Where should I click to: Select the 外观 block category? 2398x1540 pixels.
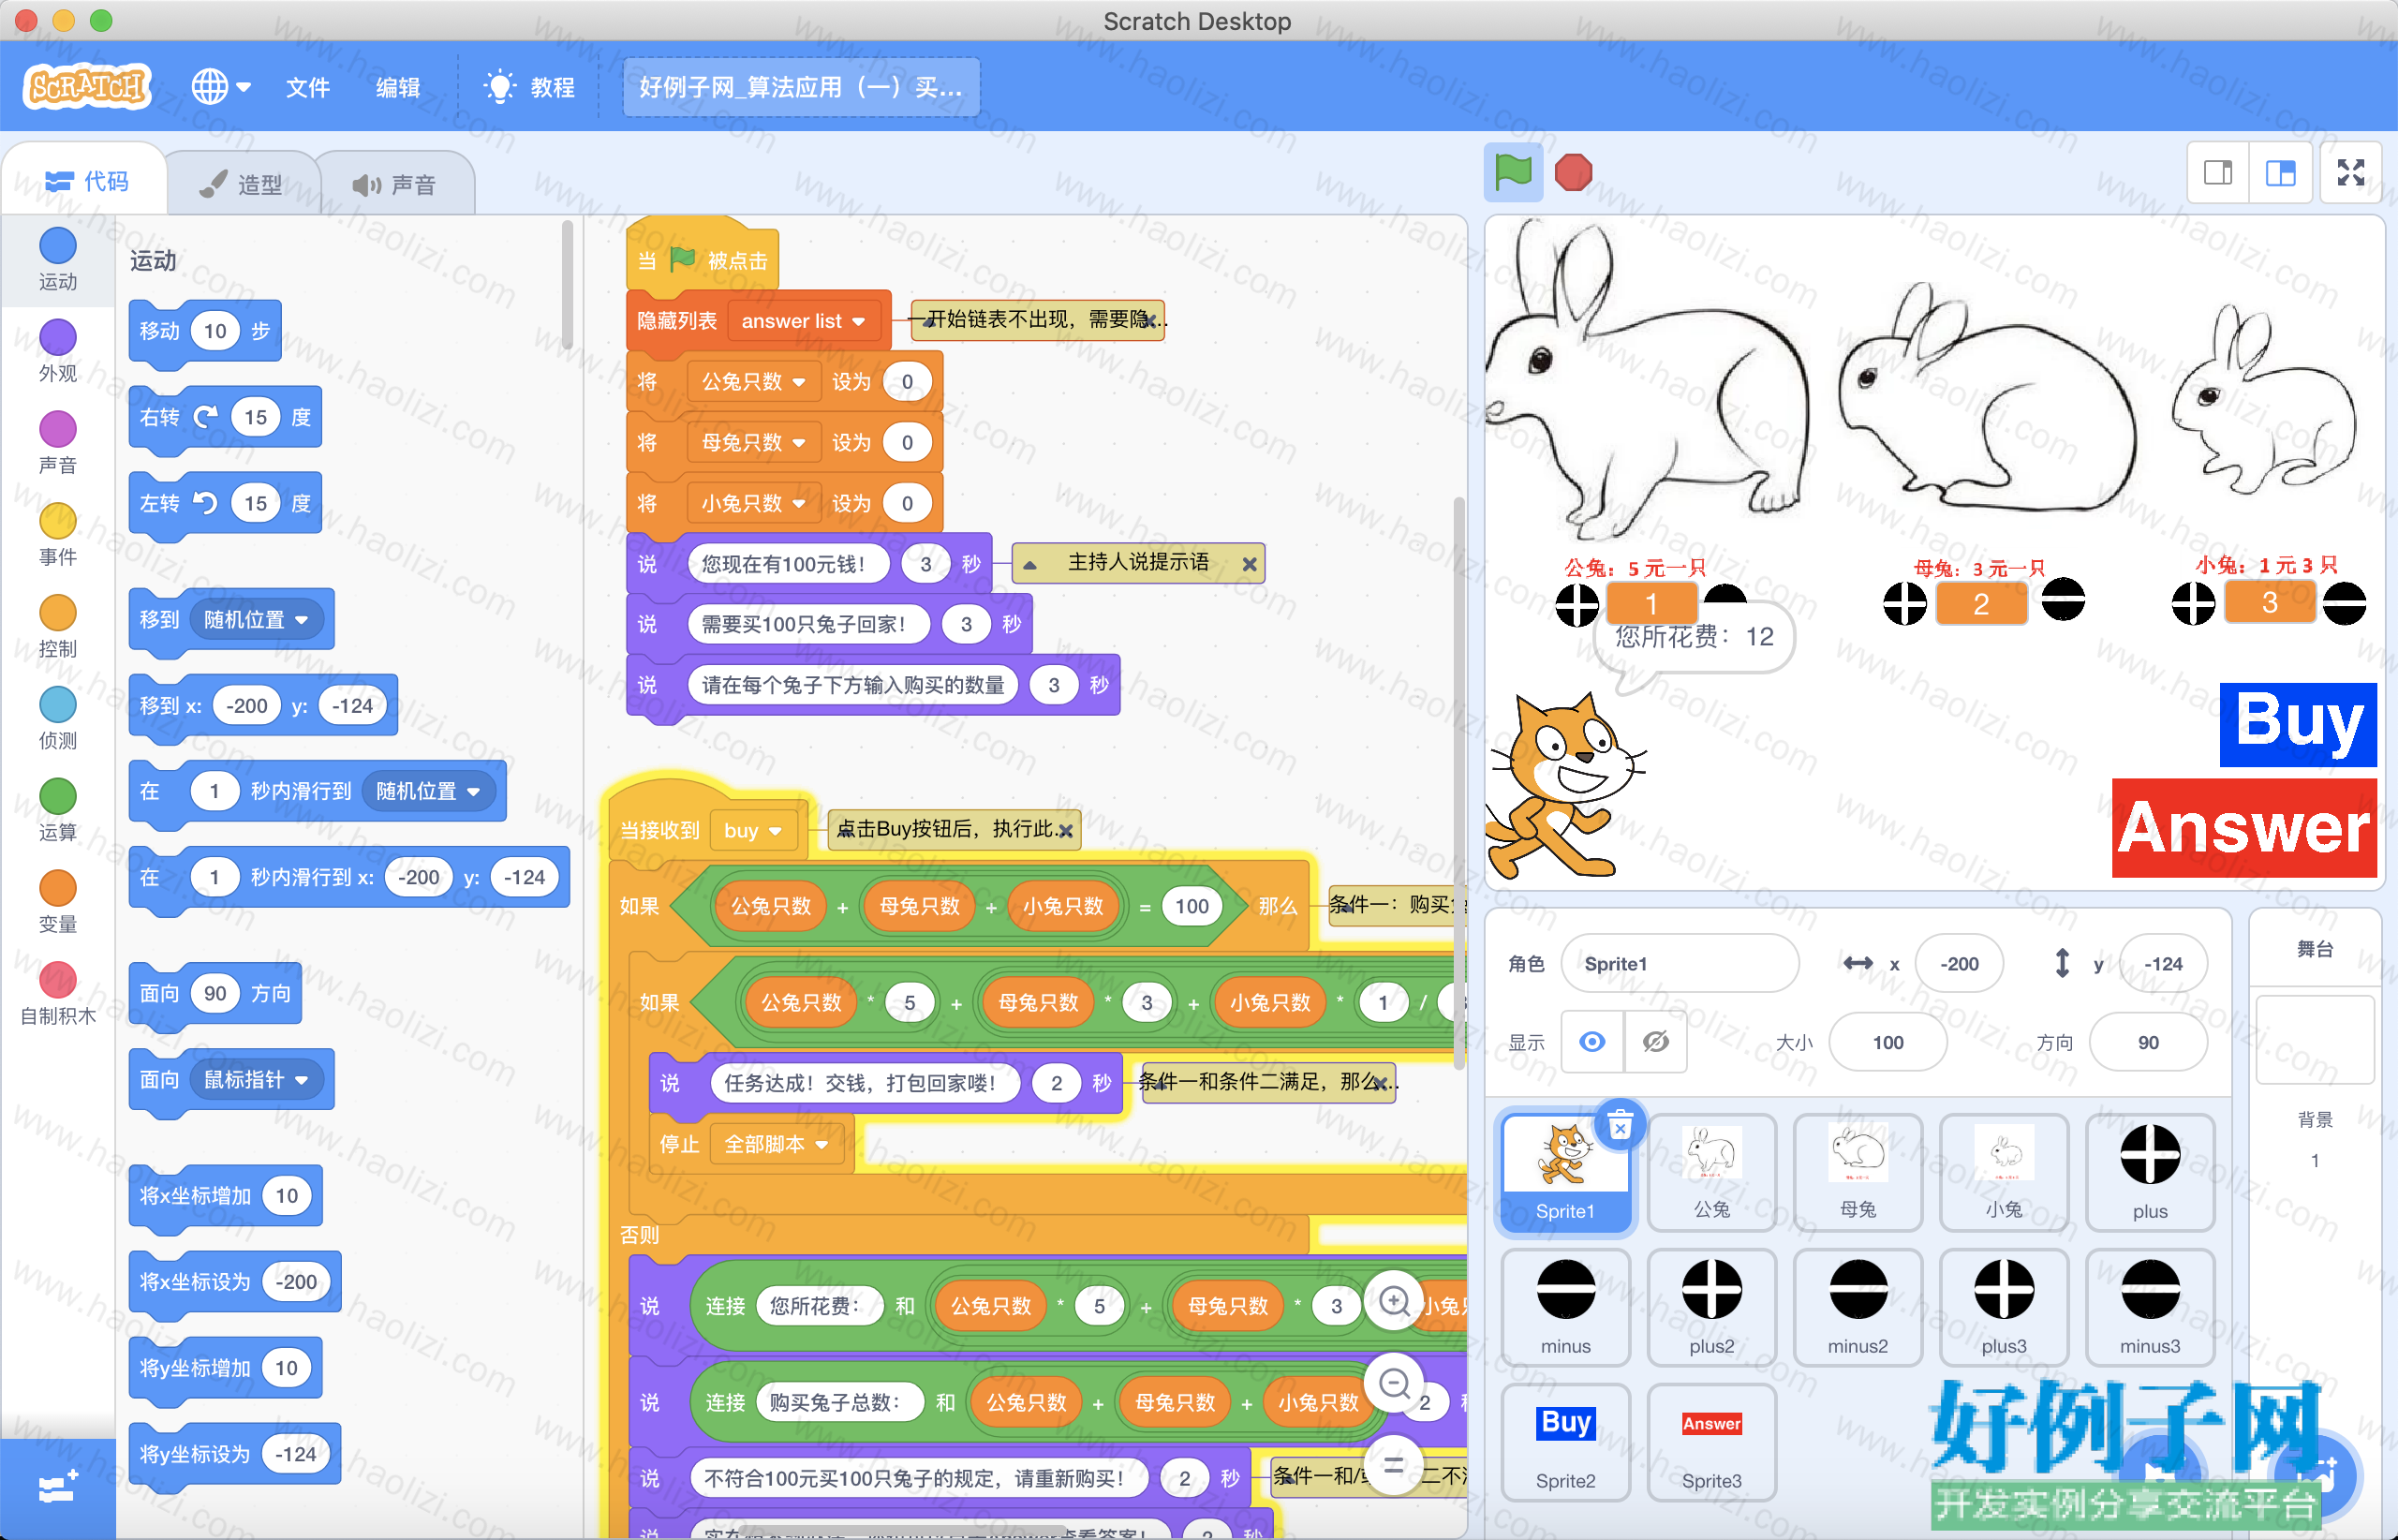(57, 352)
